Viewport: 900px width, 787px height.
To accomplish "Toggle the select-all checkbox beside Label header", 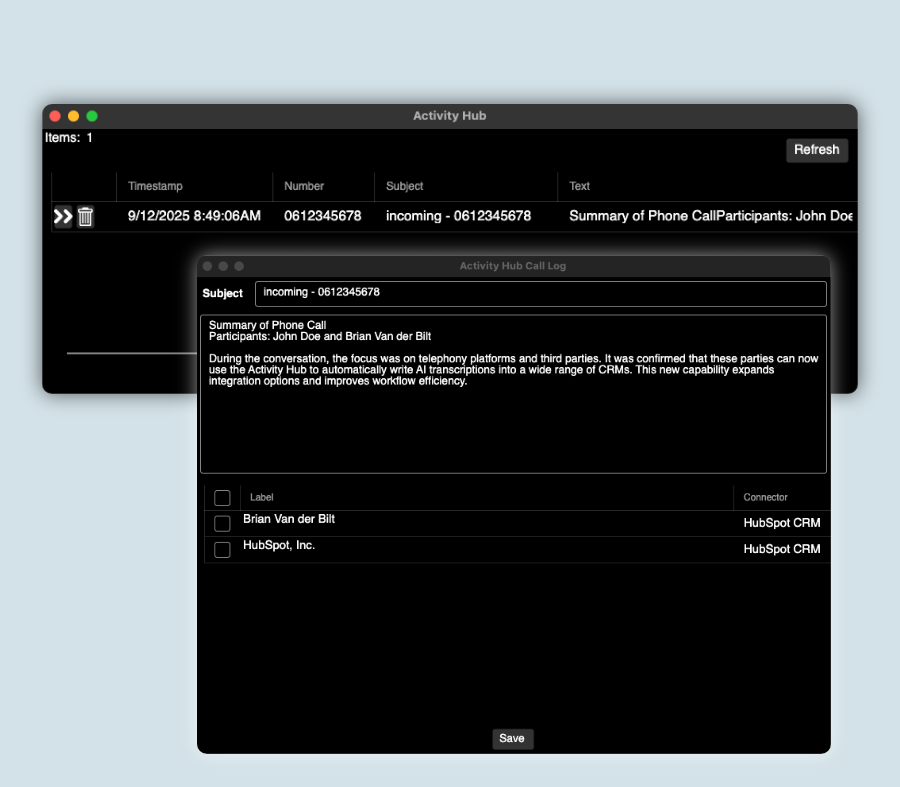I will coord(222,498).
